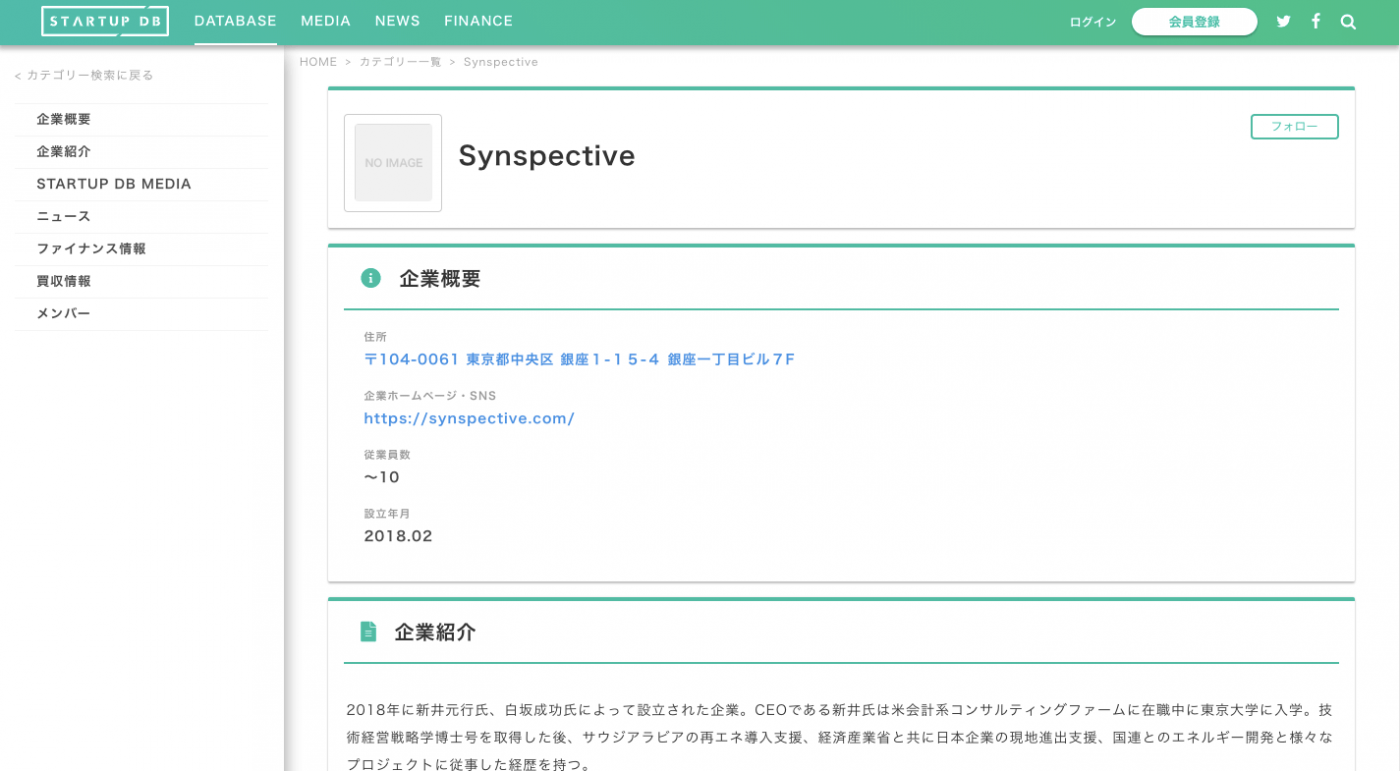Screen dimensions: 1400x771
Task: Go back via カテゴリー検索に戻る
Action: [84, 75]
